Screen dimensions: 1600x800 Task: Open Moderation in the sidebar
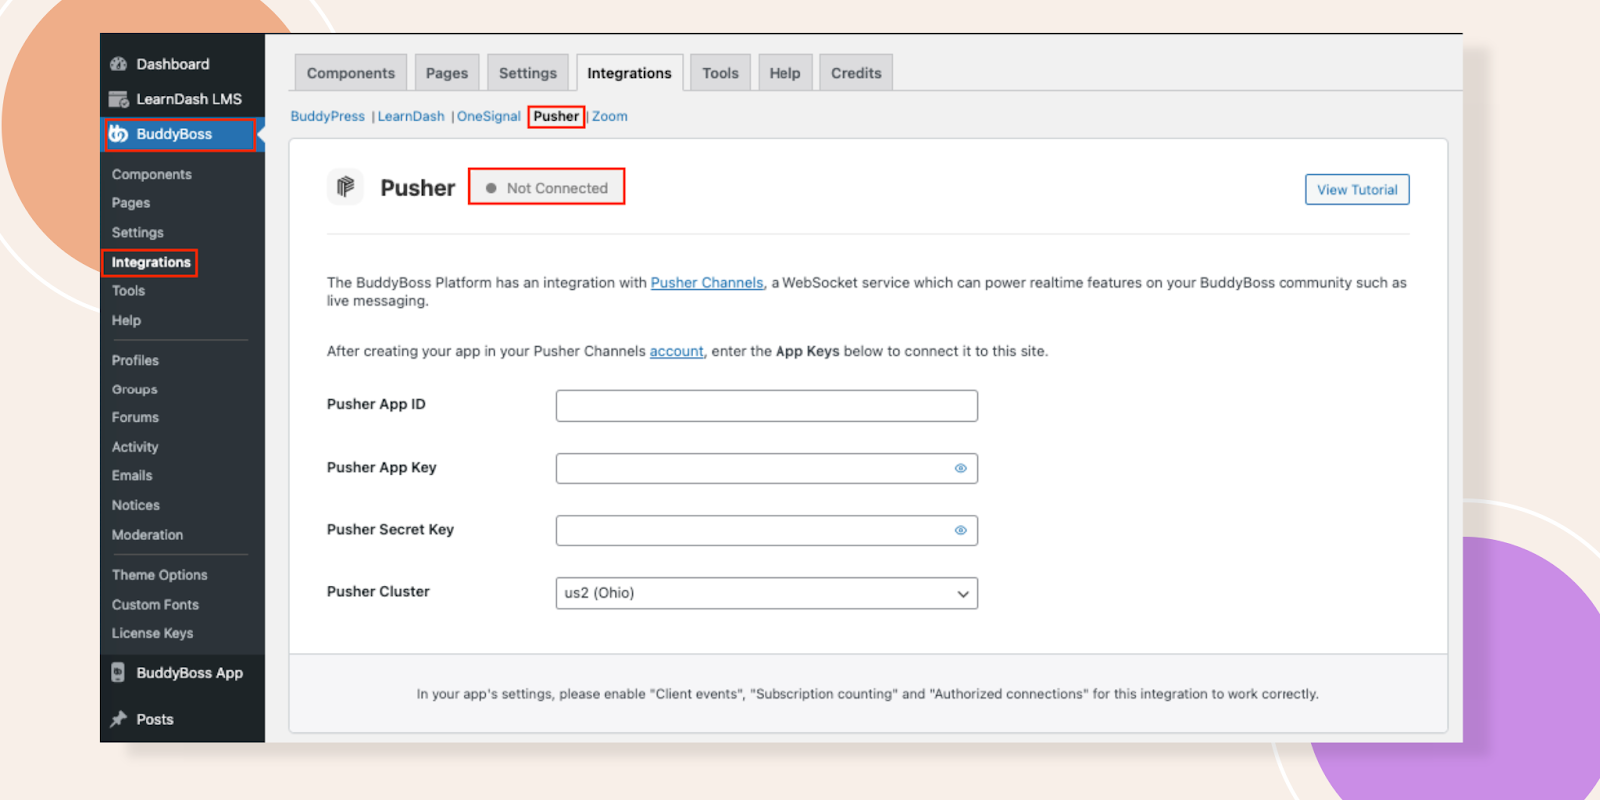148,535
